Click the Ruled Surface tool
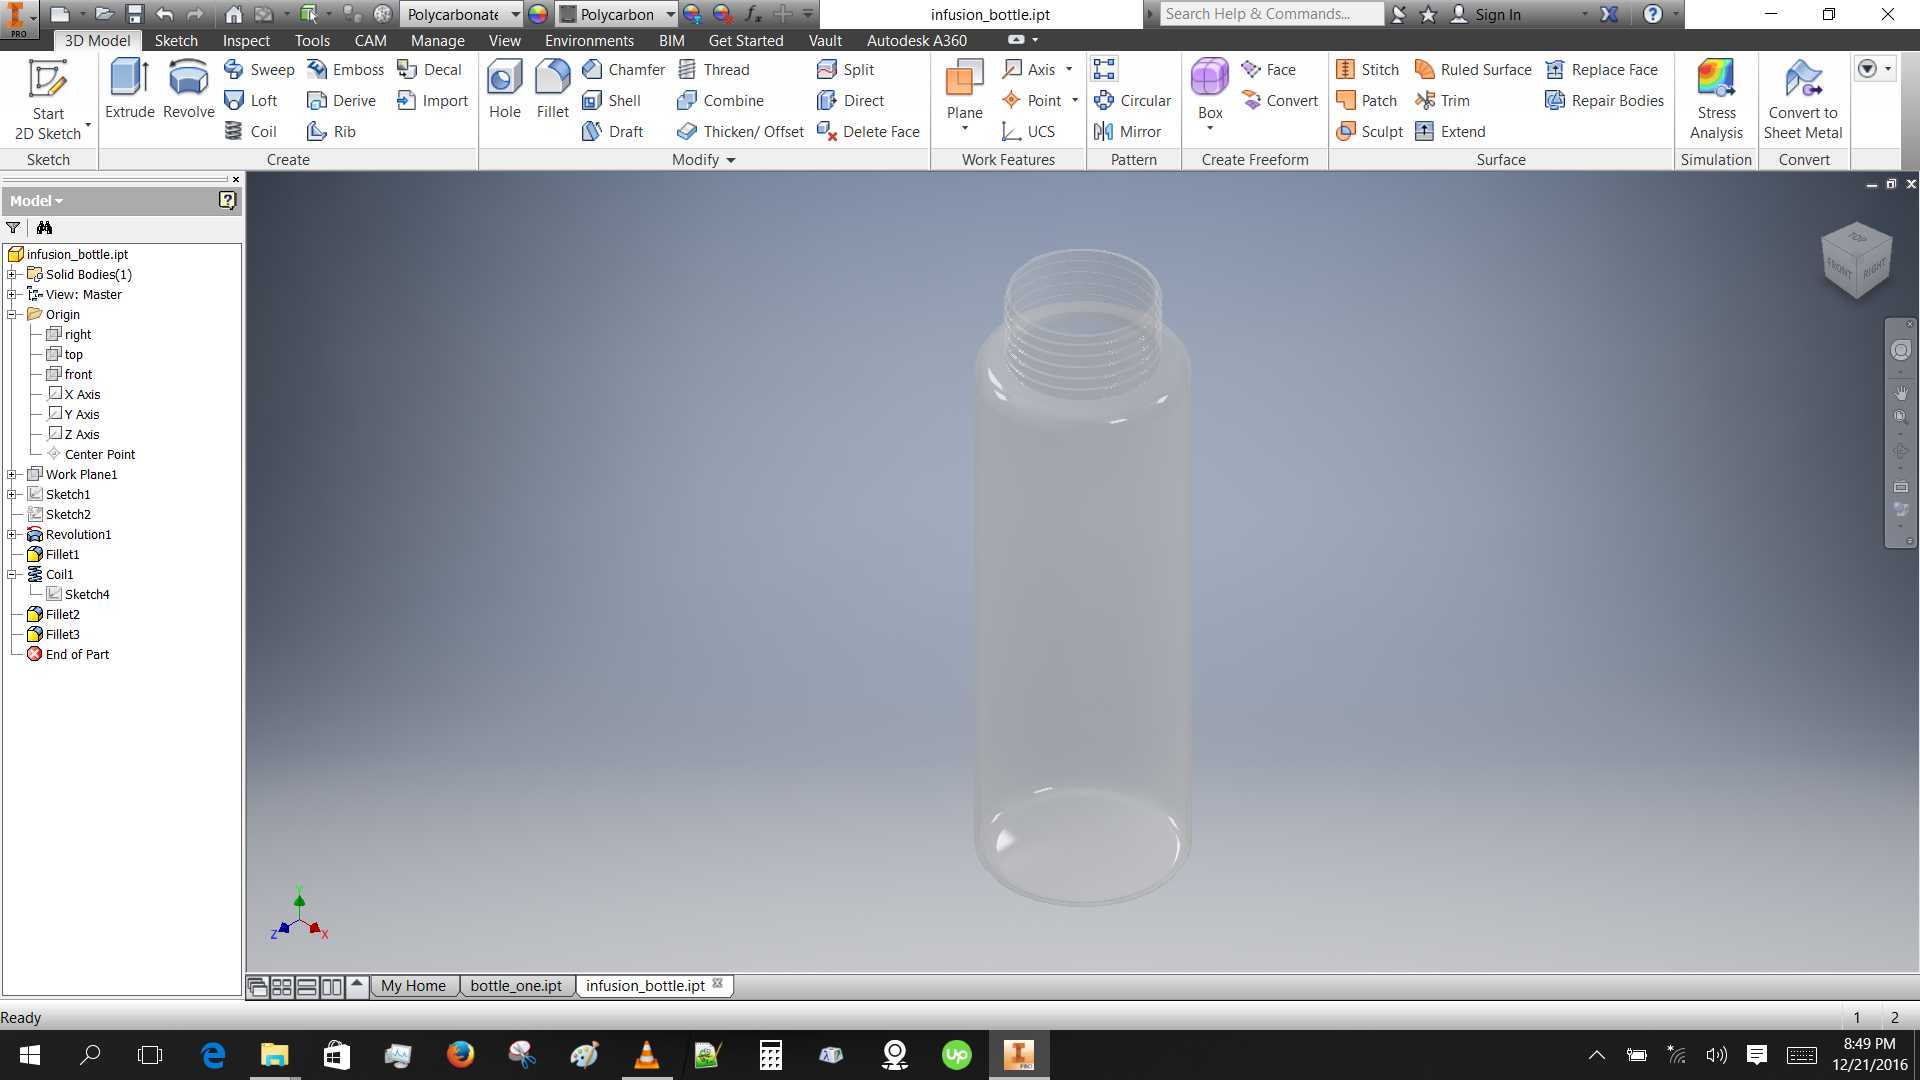The width and height of the screenshot is (1920, 1080). (1473, 69)
